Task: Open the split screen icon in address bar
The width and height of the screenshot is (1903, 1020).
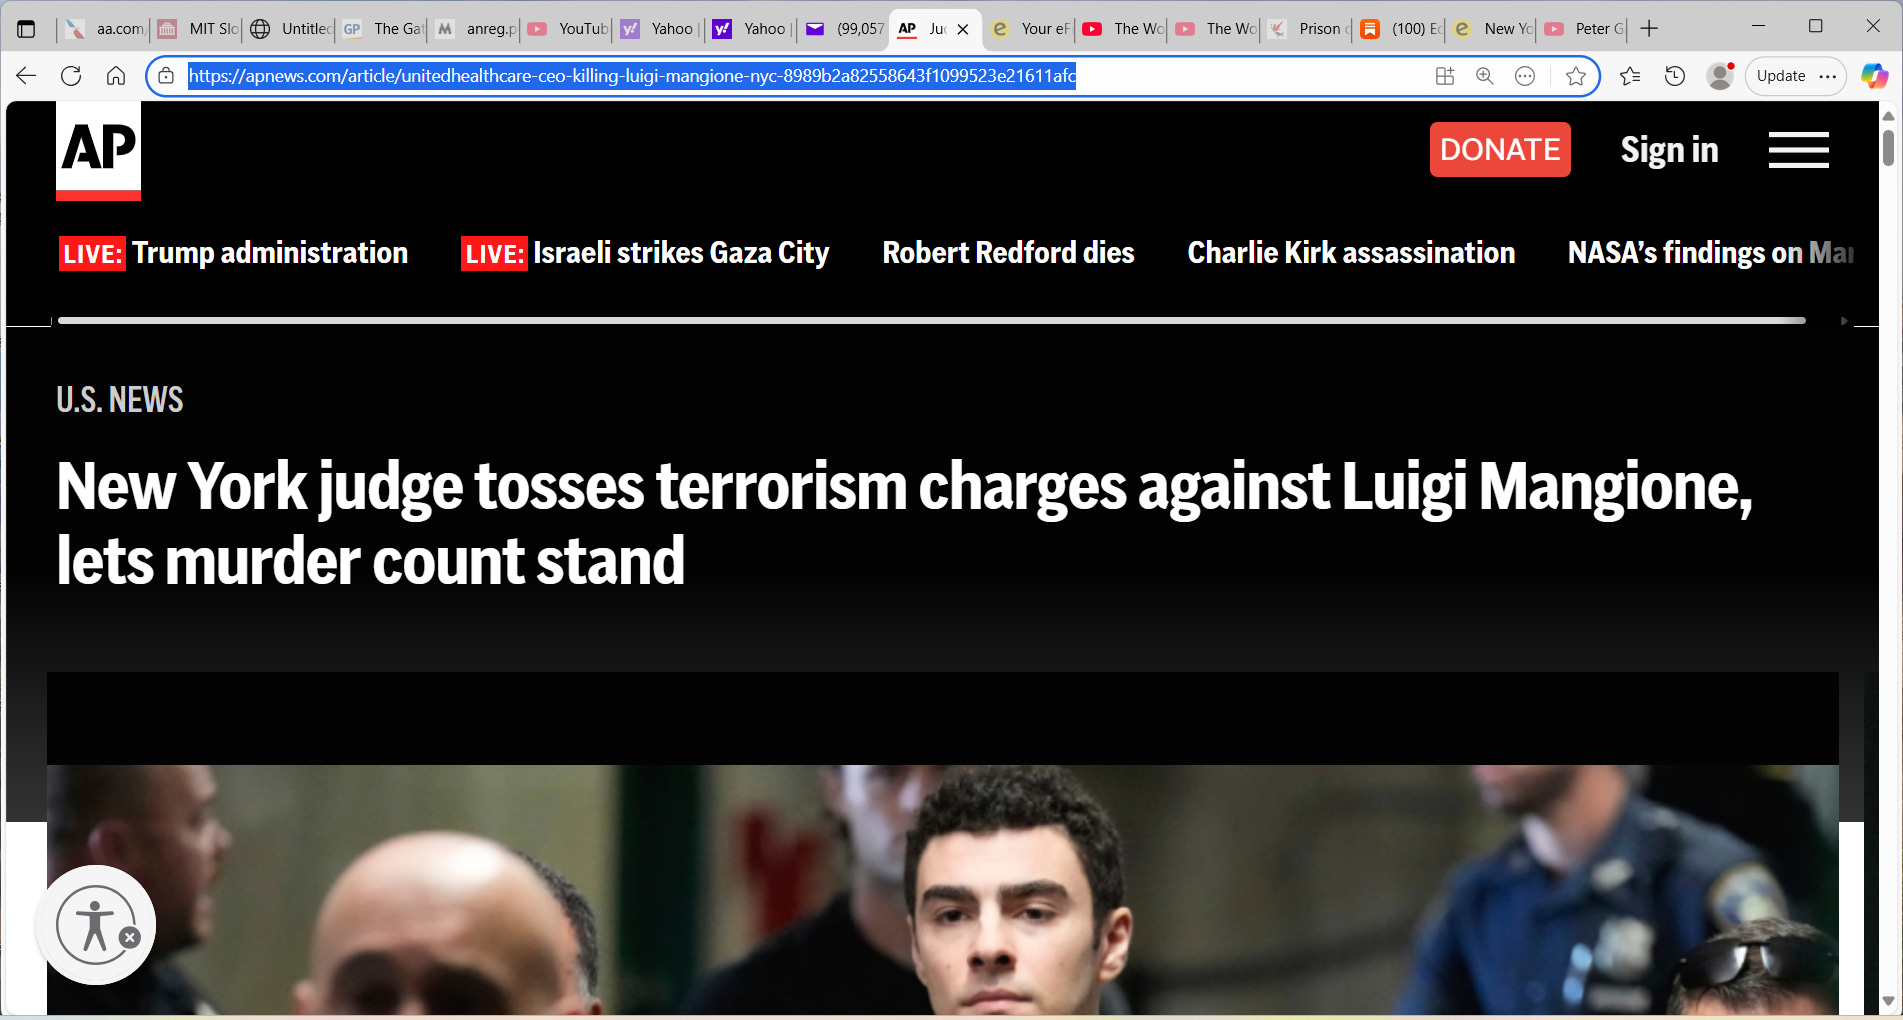Action: 1444,76
